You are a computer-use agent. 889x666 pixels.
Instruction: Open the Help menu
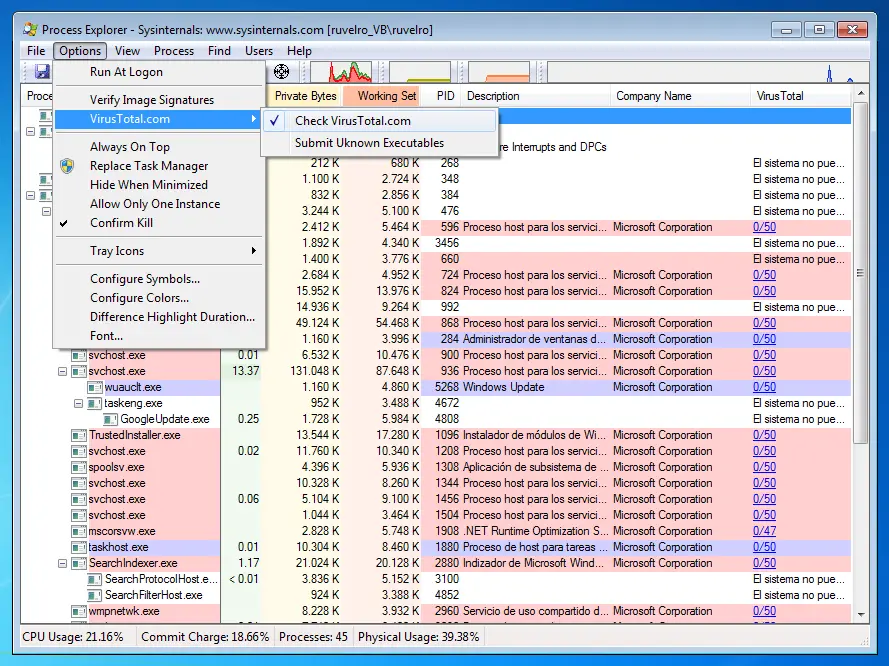click(299, 51)
